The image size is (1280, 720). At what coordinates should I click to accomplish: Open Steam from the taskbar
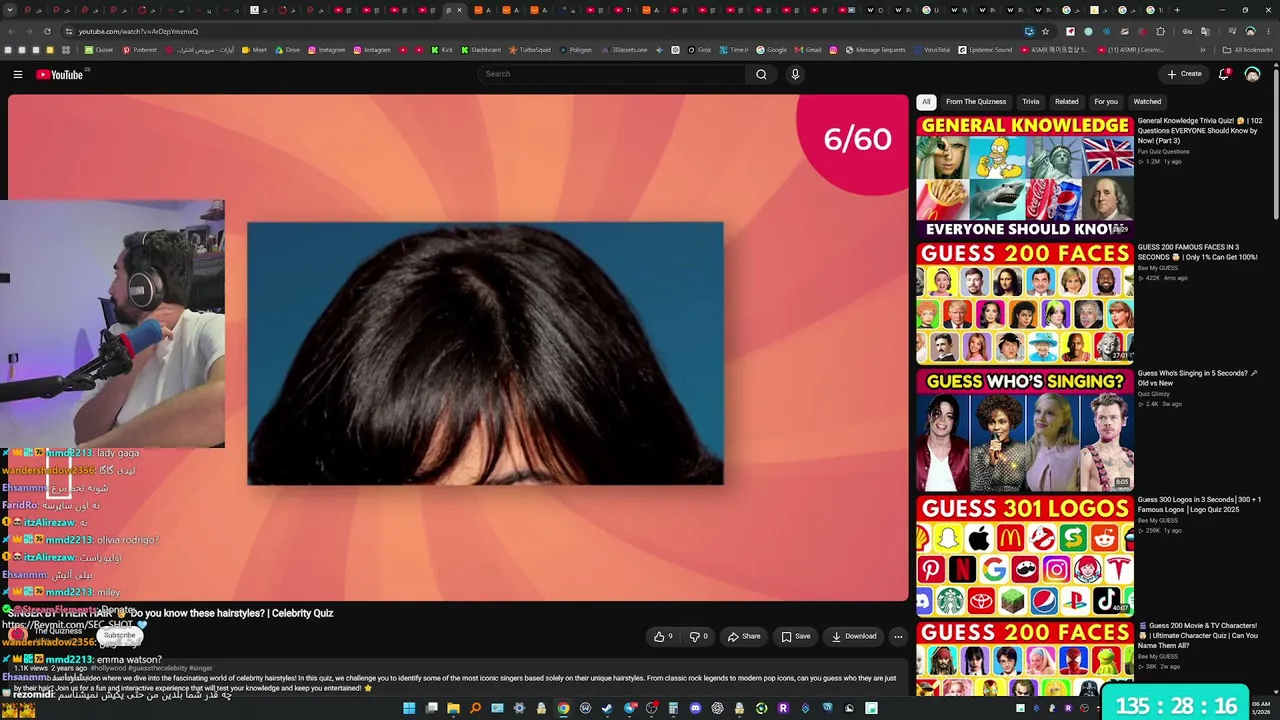pos(607,709)
